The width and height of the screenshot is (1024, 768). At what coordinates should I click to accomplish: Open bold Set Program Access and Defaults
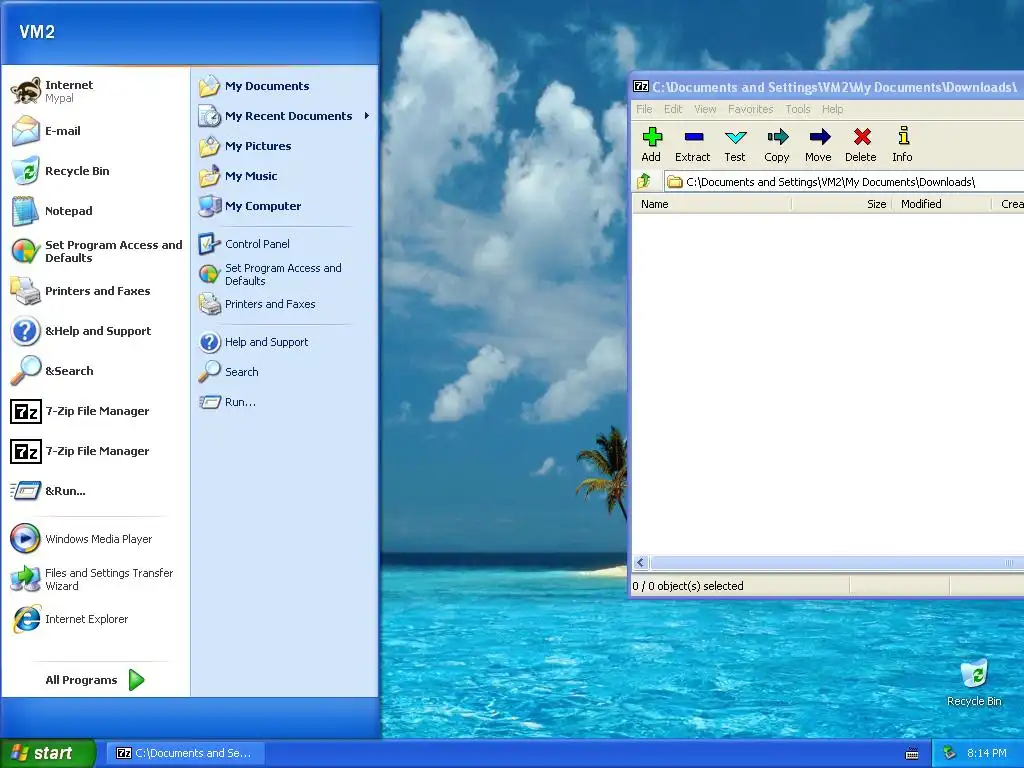point(96,251)
